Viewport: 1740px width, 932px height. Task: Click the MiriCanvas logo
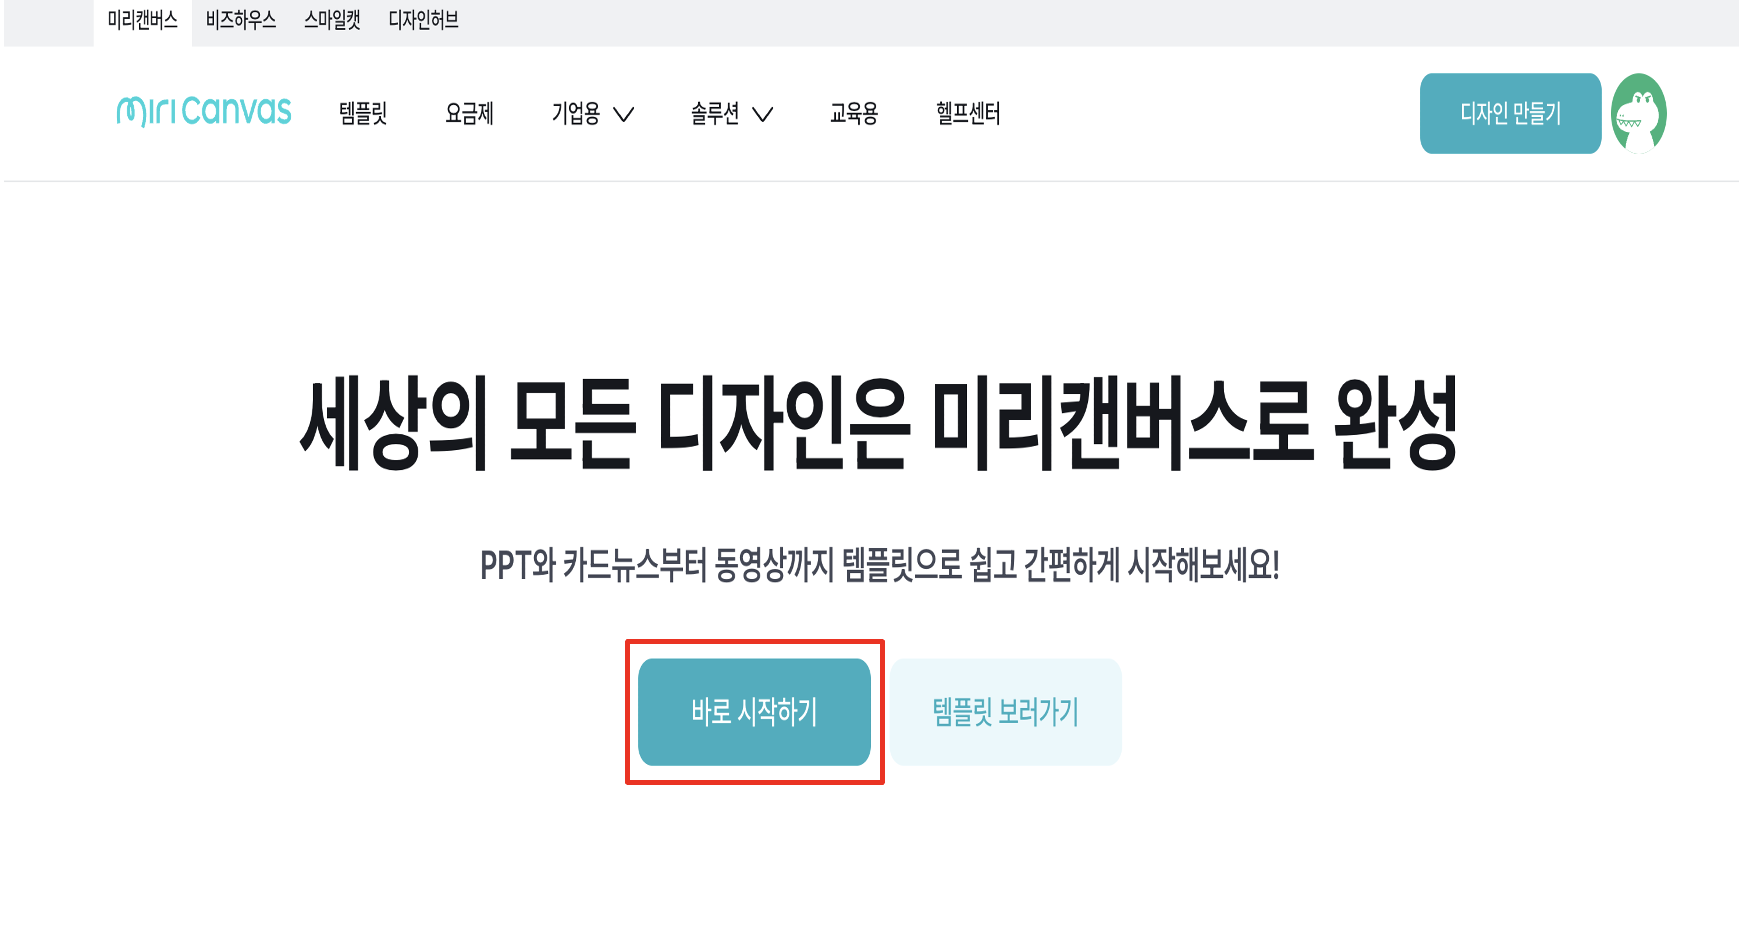pos(204,112)
